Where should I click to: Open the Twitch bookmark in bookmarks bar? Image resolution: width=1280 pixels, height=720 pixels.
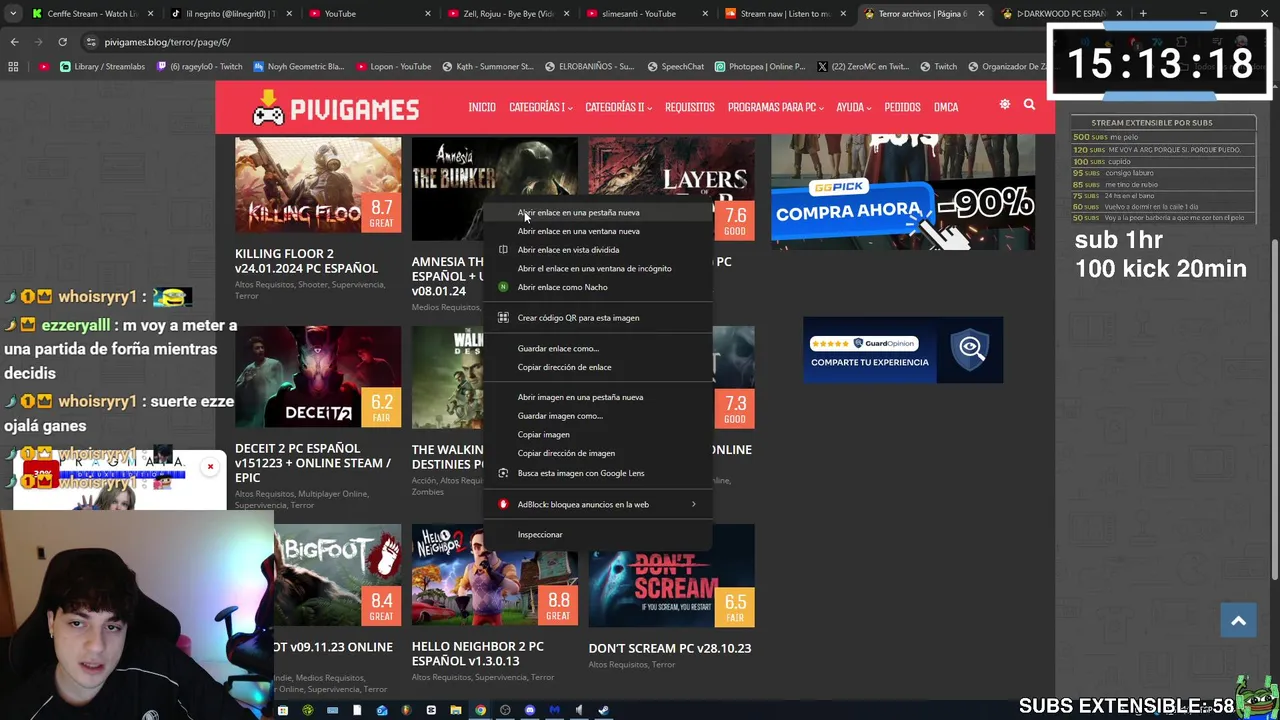point(938,67)
